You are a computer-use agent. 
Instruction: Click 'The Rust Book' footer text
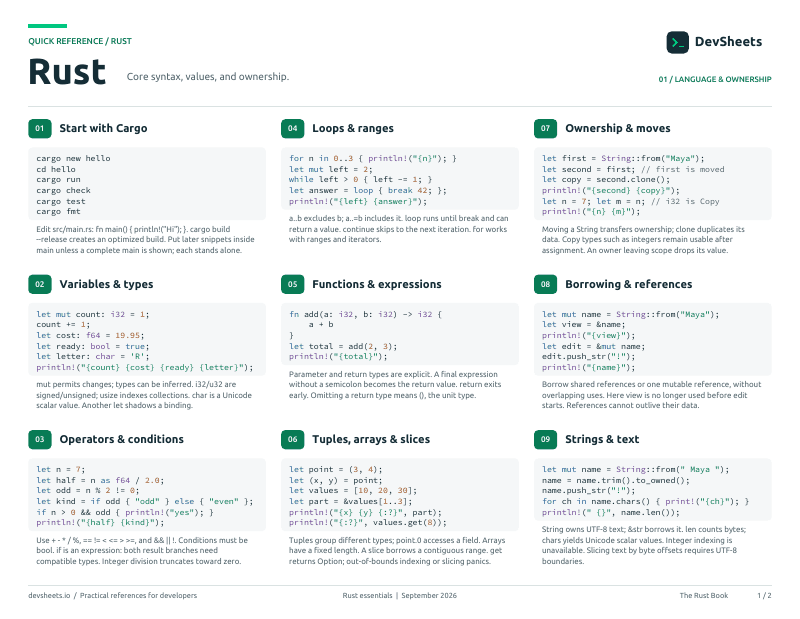[x=704, y=596]
